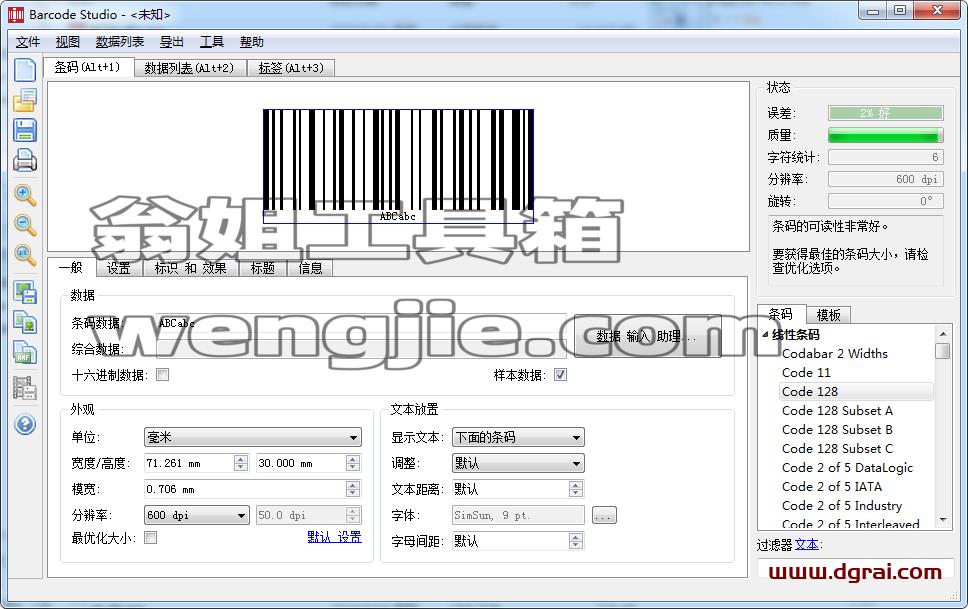Select Code 11 barcode type
The image size is (968, 609).
(806, 373)
